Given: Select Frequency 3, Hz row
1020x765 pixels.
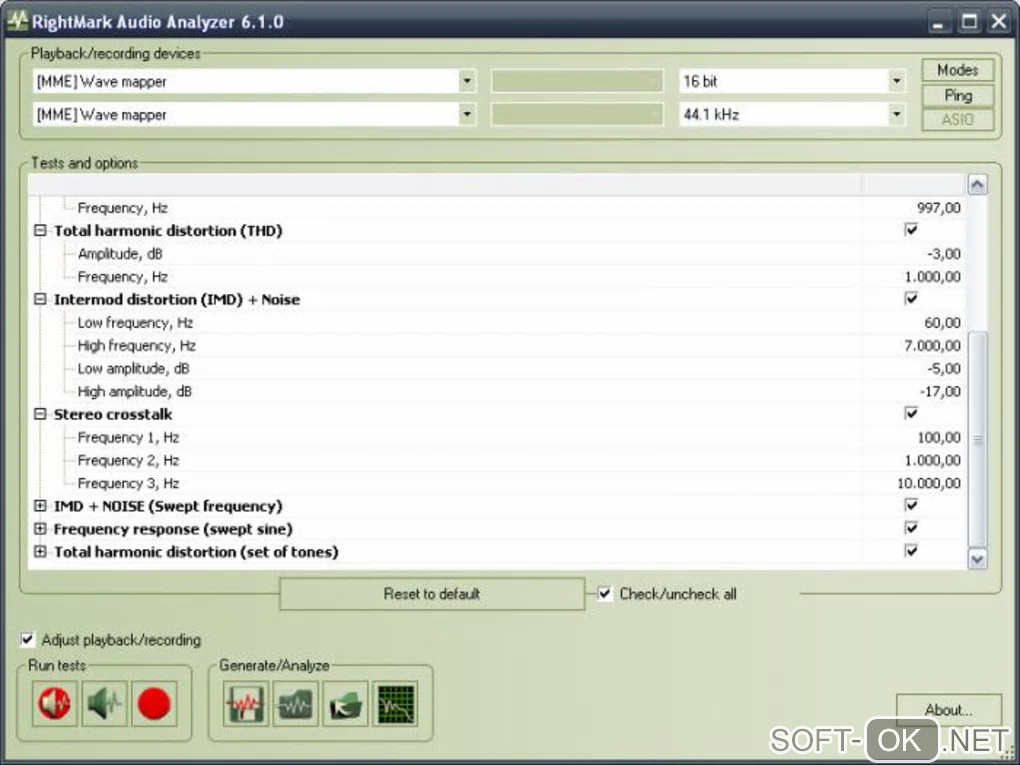Looking at the screenshot, I should 498,483.
